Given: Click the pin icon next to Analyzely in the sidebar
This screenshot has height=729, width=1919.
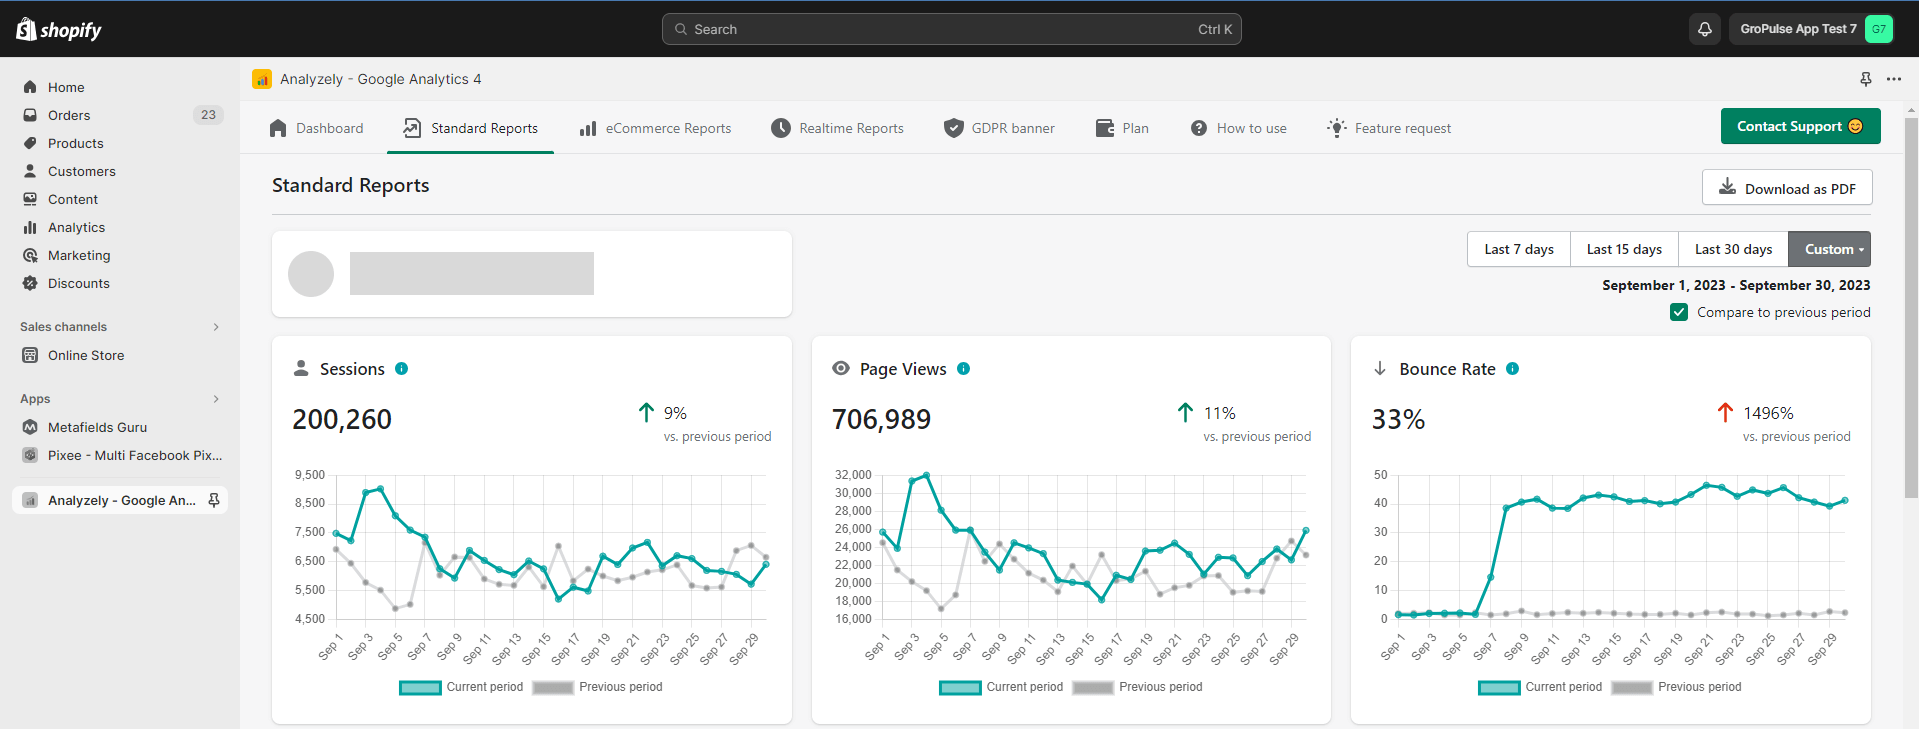Looking at the screenshot, I should click(214, 500).
